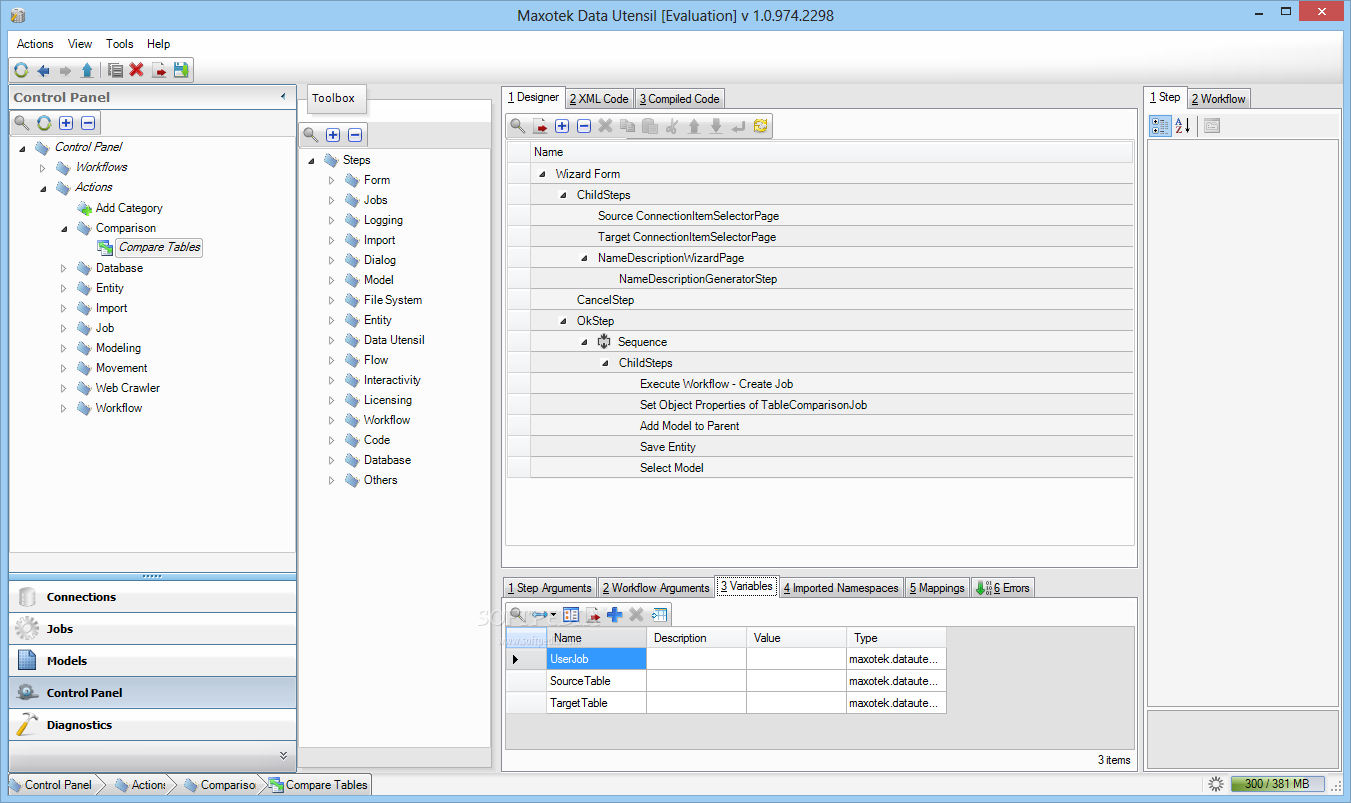The height and width of the screenshot is (803, 1351).
Task: Switch to Workflow tab in right panel
Action: click(1218, 99)
